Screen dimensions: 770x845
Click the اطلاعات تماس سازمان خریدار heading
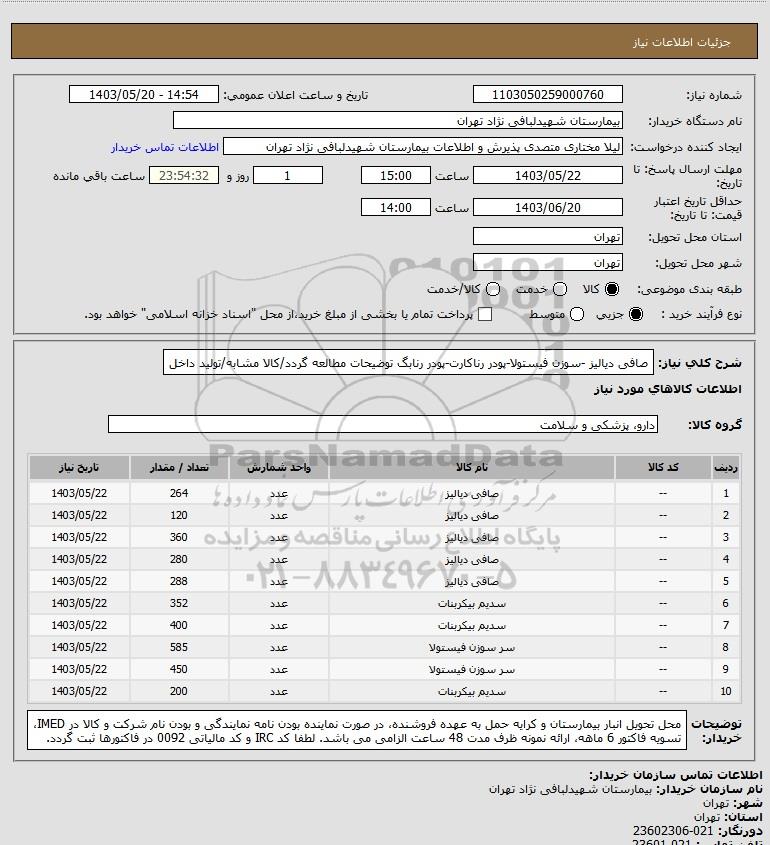click(676, 775)
